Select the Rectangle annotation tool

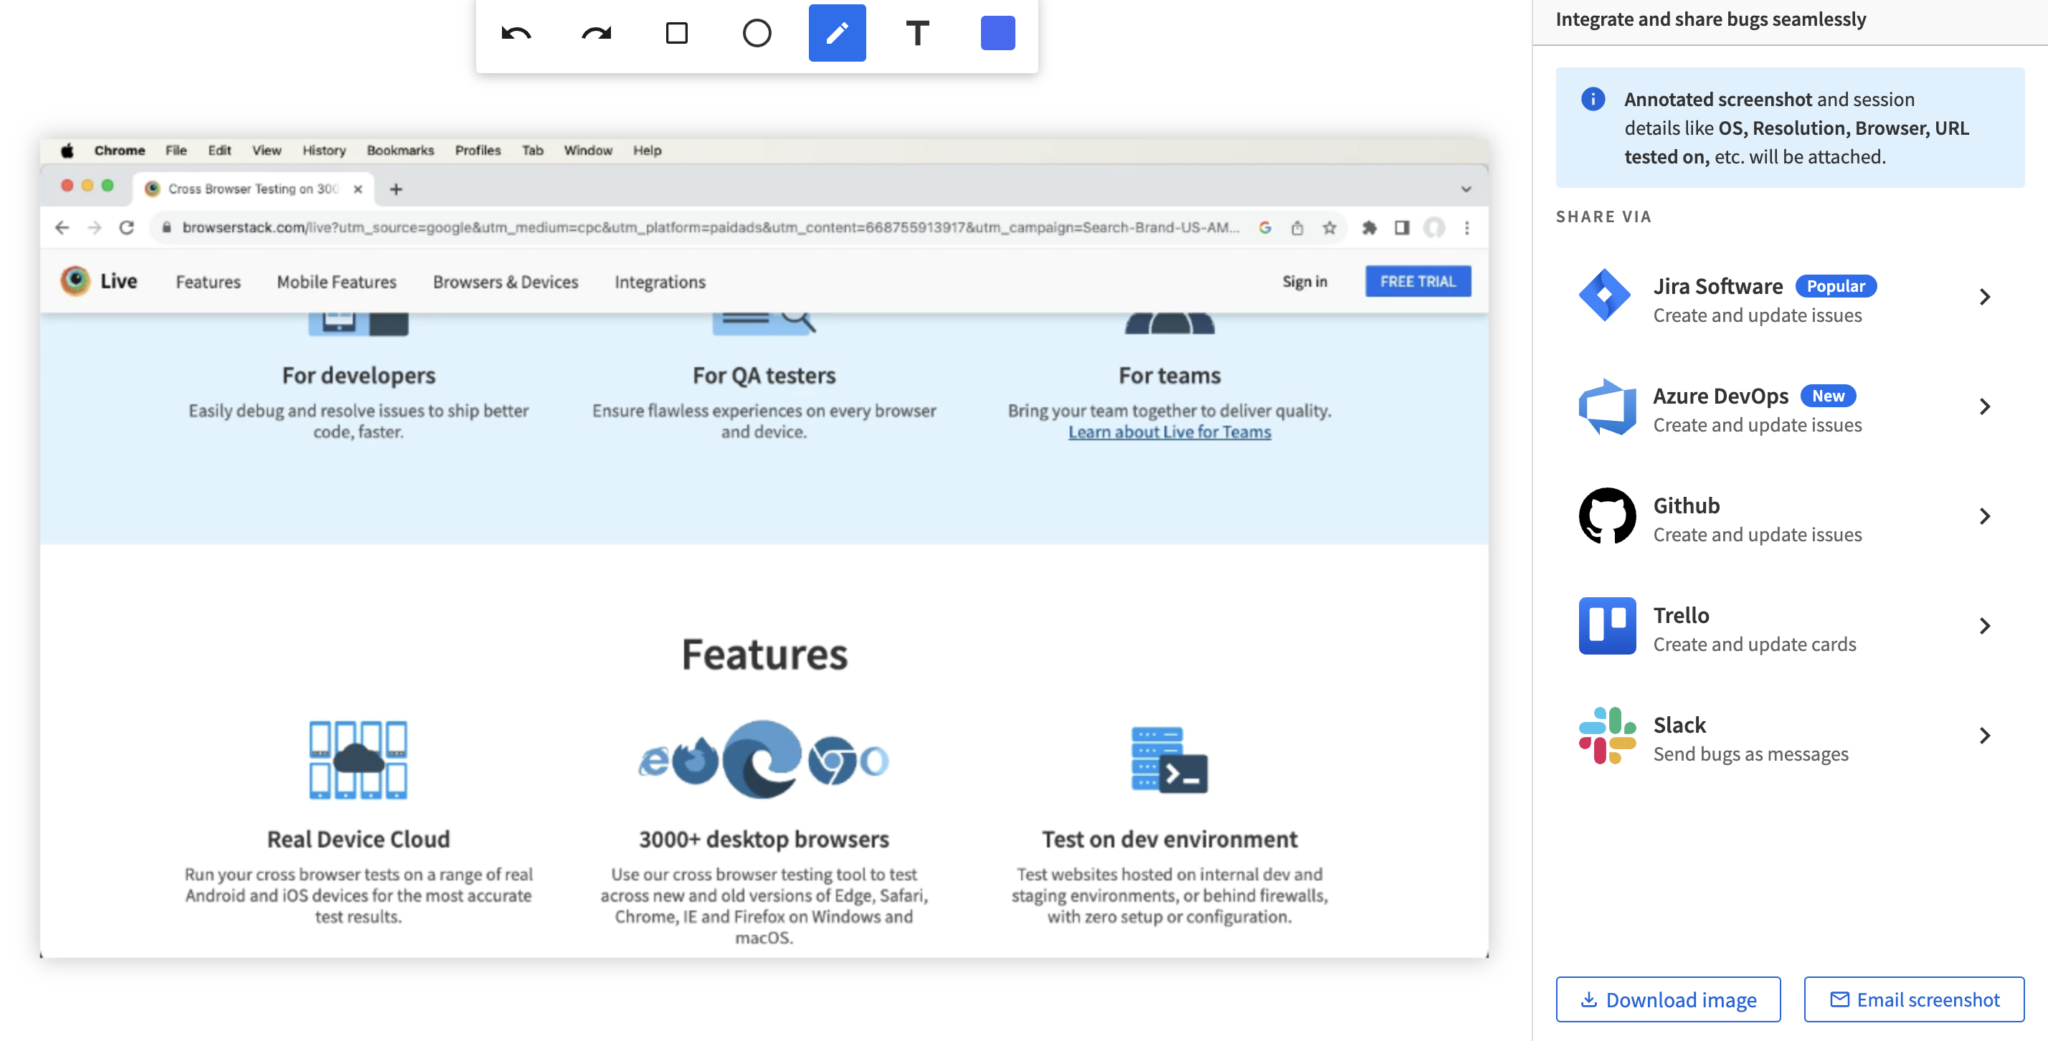point(677,32)
